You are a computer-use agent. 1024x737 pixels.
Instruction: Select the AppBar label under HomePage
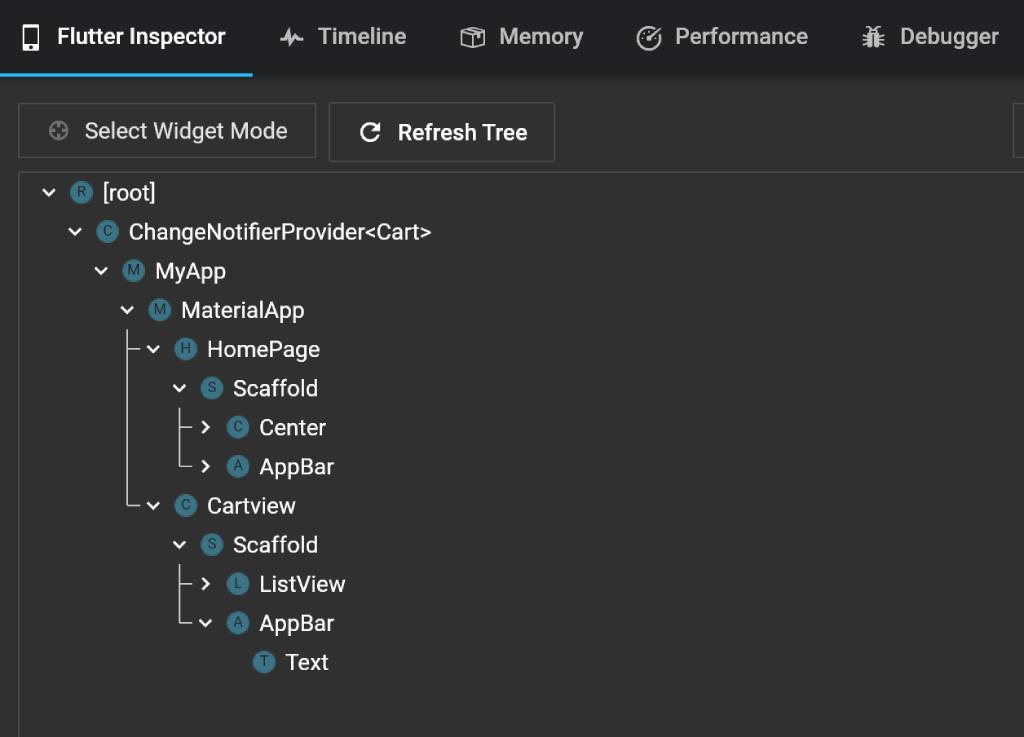tap(296, 467)
